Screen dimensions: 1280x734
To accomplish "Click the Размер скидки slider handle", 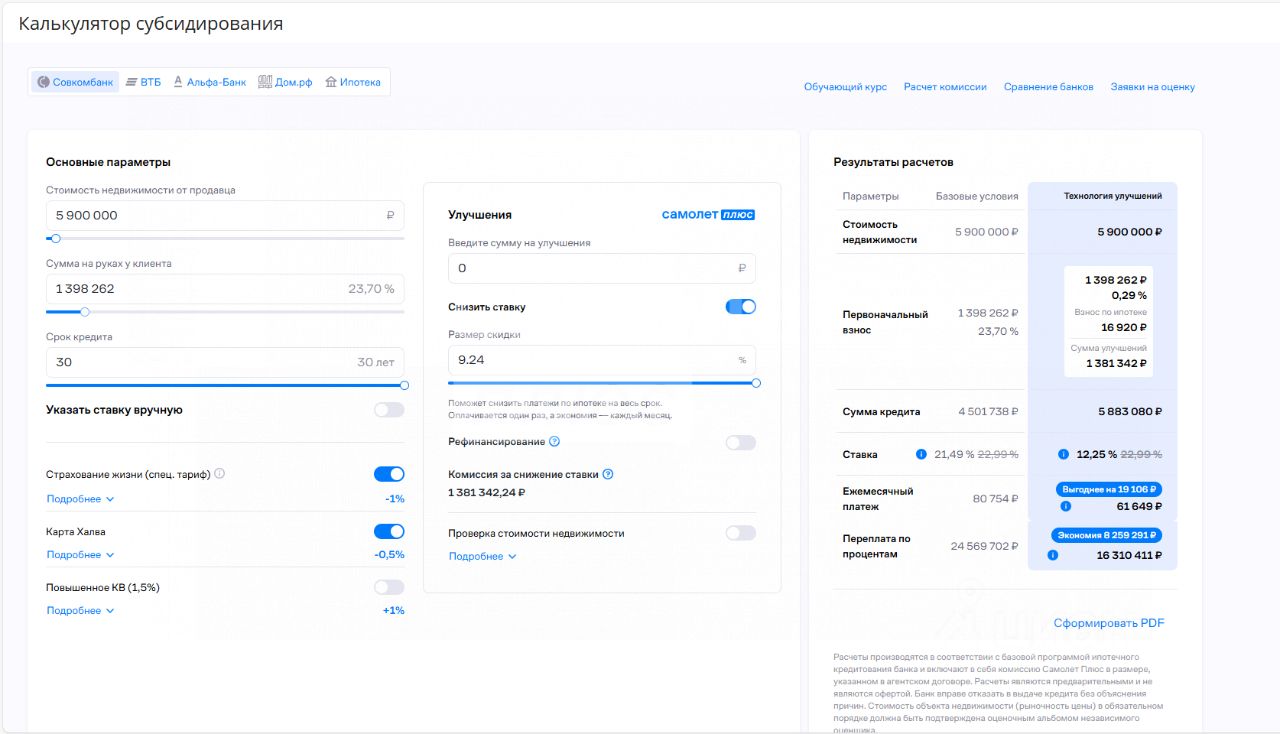I will [756, 383].
